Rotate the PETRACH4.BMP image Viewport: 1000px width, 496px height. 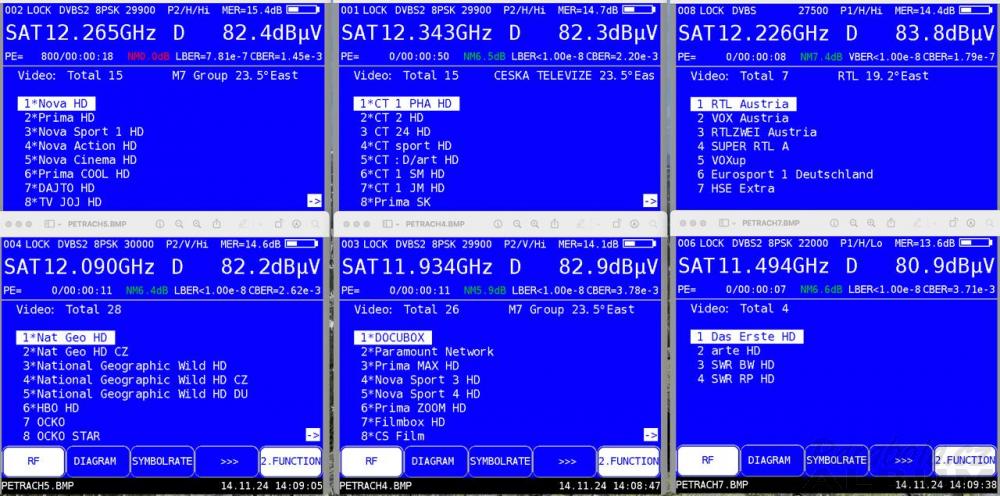coord(616,224)
